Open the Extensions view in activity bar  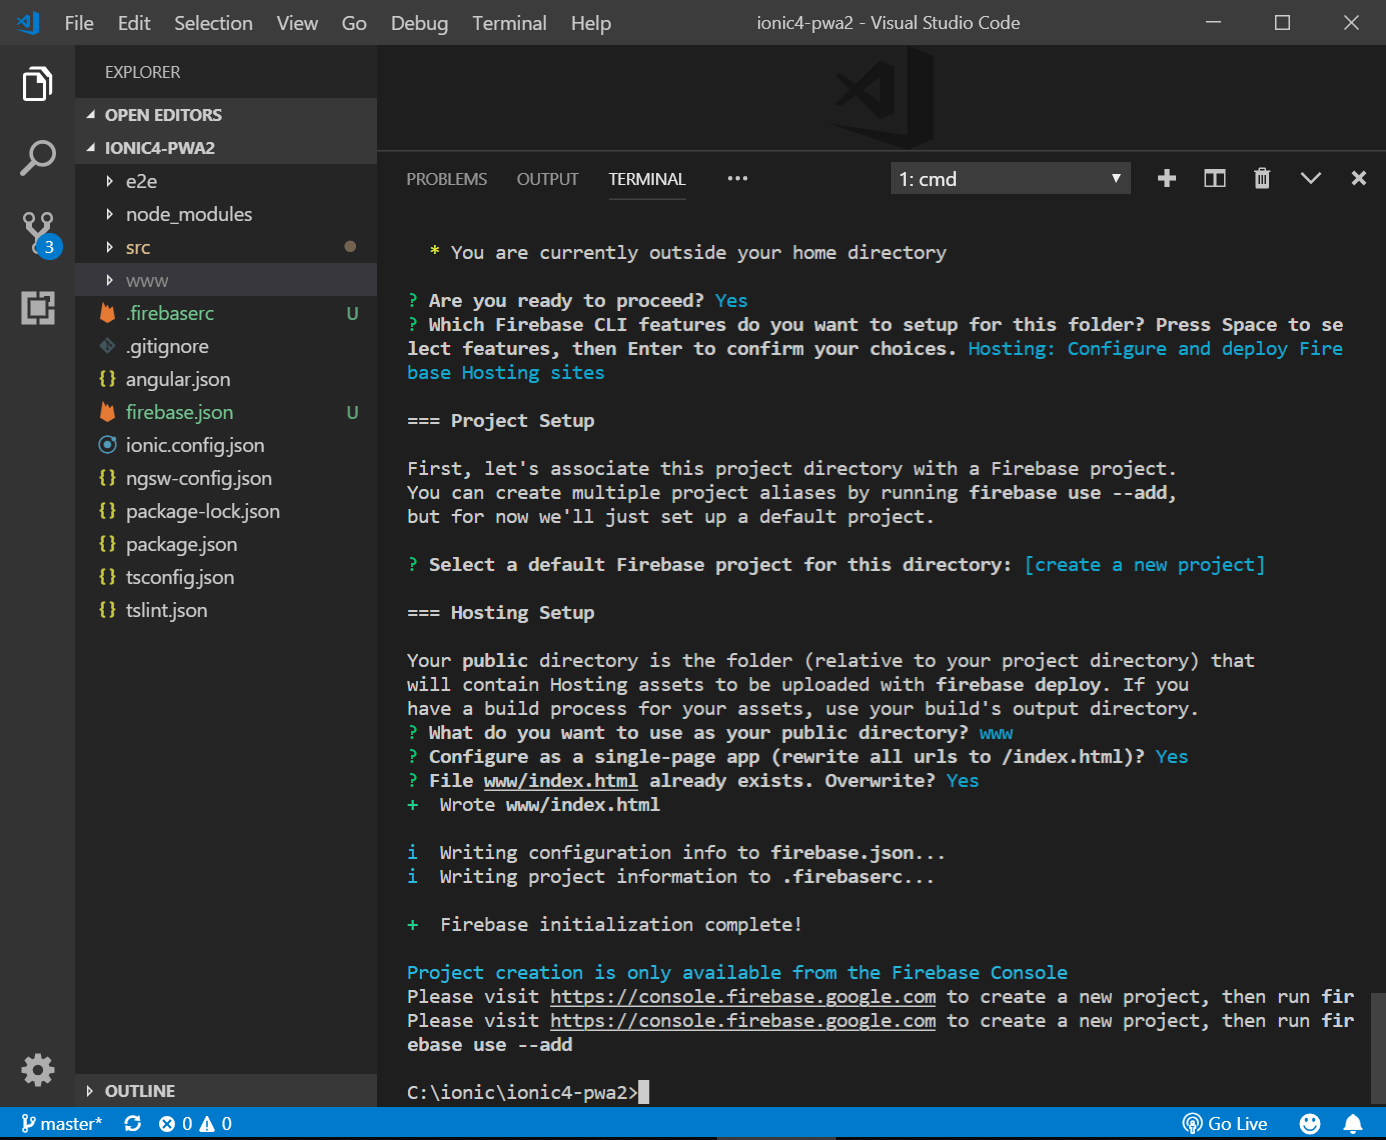[37, 308]
